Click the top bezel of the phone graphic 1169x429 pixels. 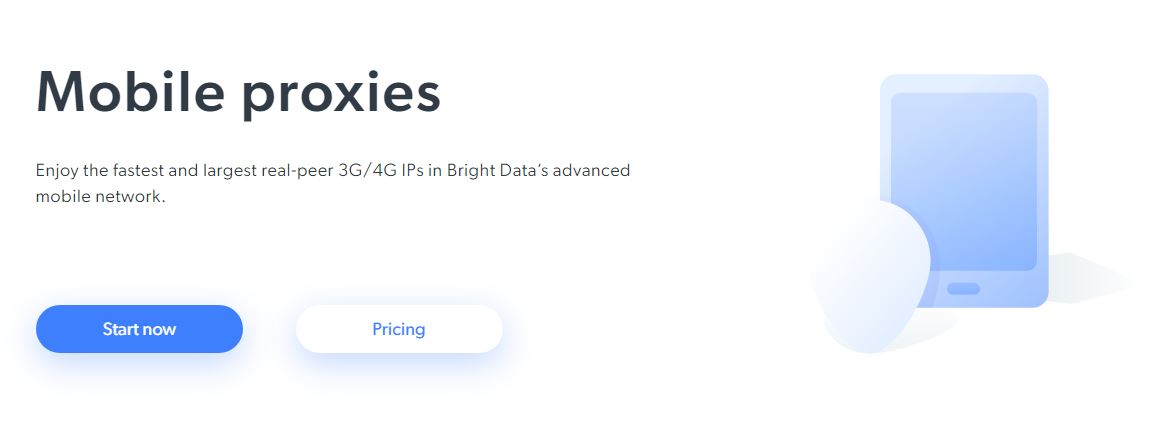click(963, 84)
